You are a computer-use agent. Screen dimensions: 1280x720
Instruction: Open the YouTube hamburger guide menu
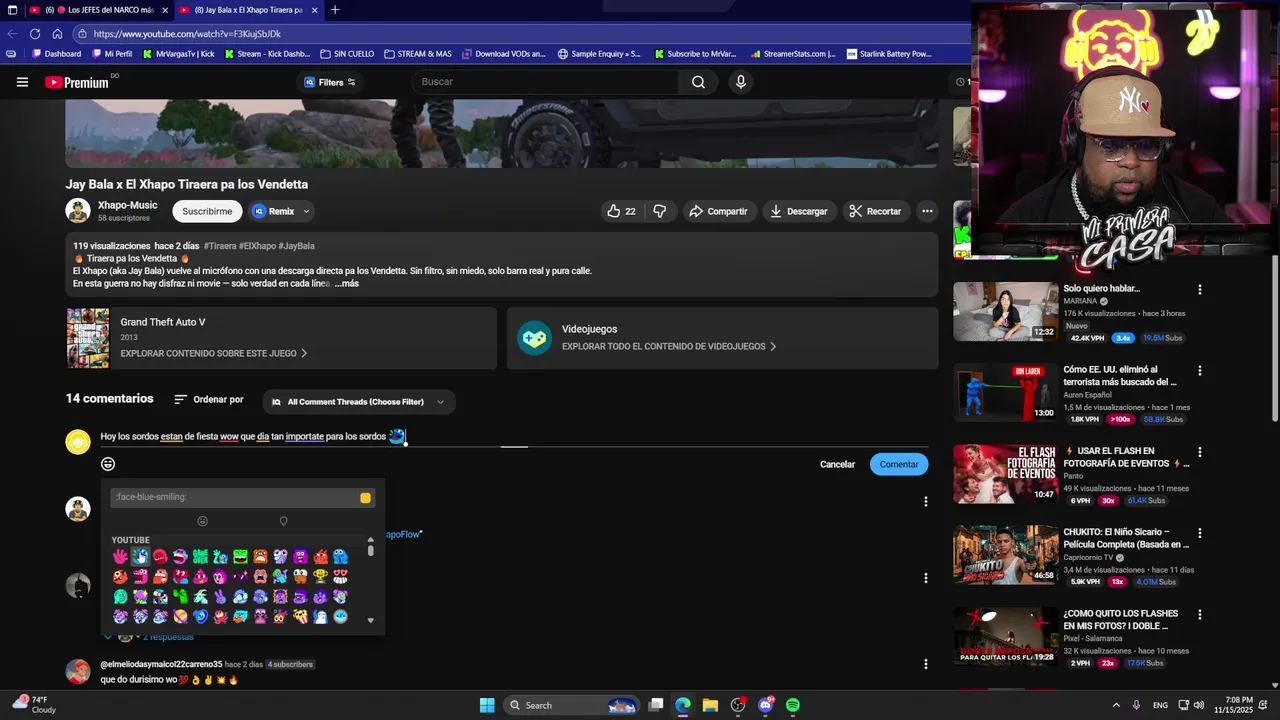[22, 82]
